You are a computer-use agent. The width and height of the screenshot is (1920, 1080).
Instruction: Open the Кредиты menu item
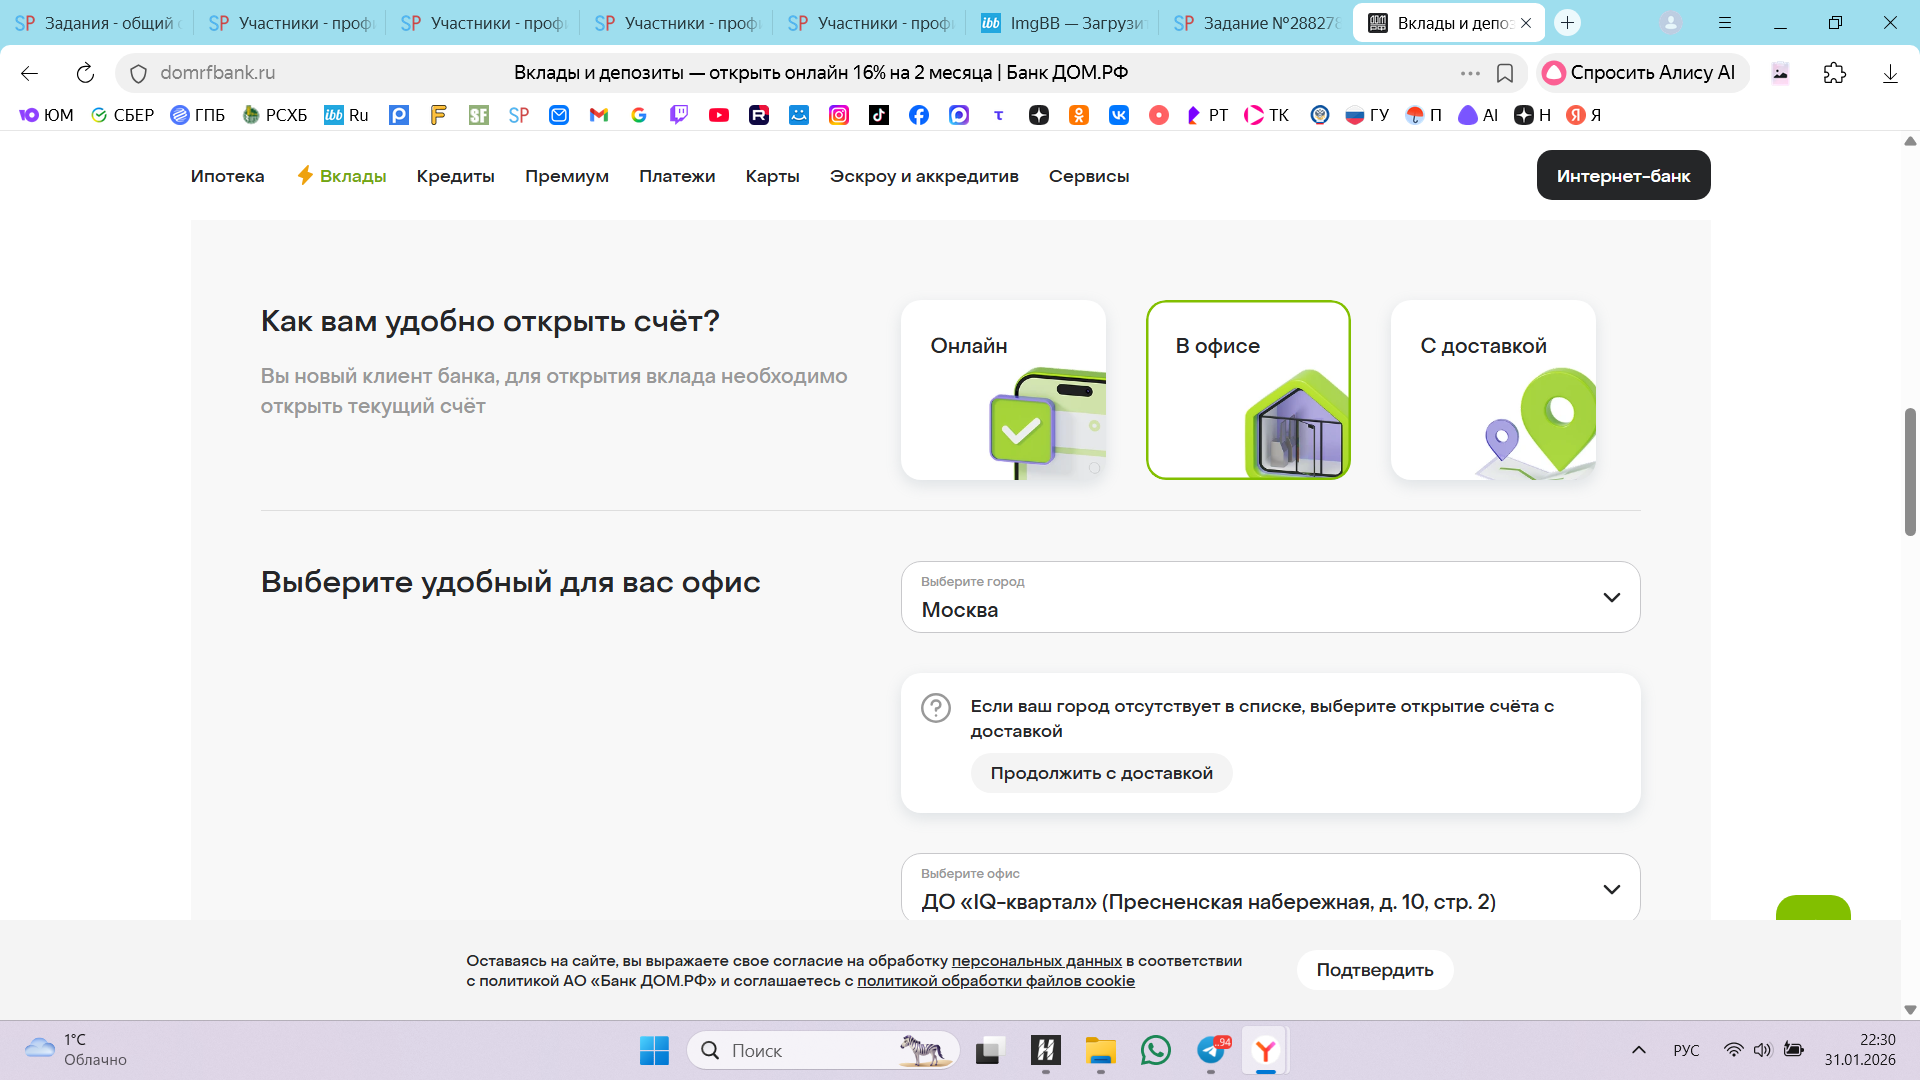click(x=455, y=176)
